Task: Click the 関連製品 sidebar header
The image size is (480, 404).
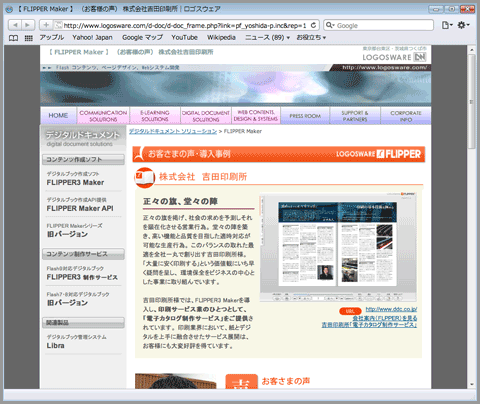Action: 83,323
